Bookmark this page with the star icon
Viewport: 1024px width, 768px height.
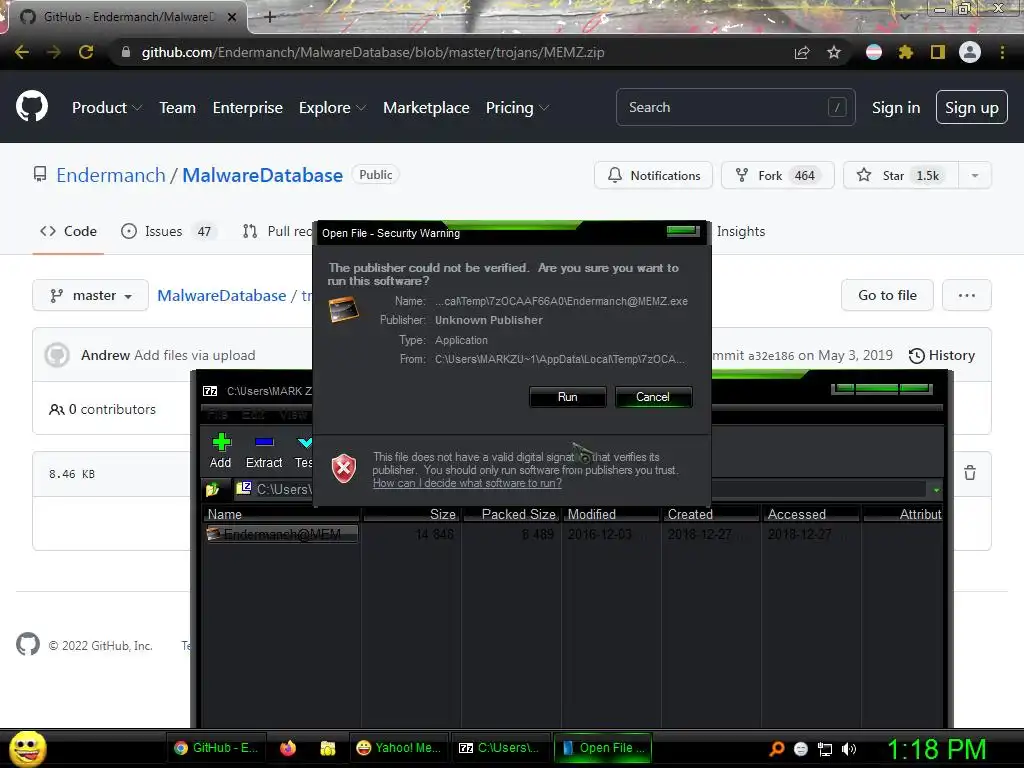[834, 52]
